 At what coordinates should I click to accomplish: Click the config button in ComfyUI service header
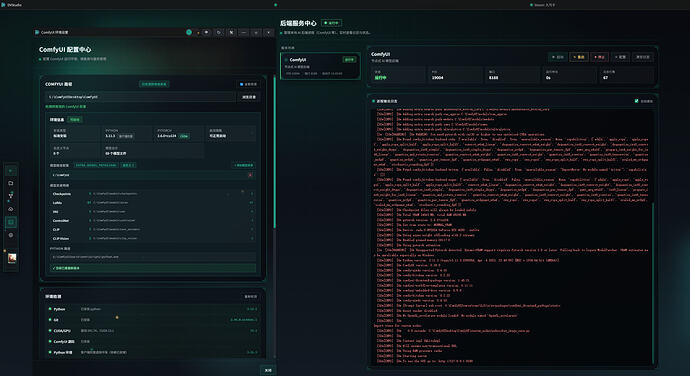pyautogui.click(x=620, y=57)
